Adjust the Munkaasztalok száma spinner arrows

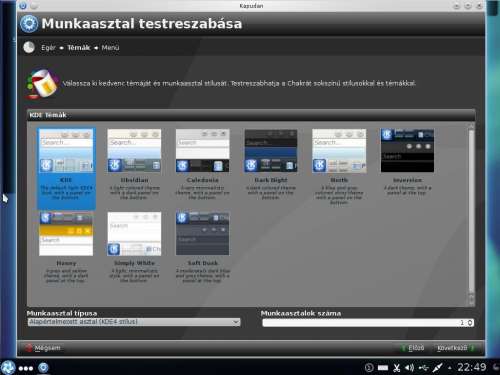[x=470, y=323]
